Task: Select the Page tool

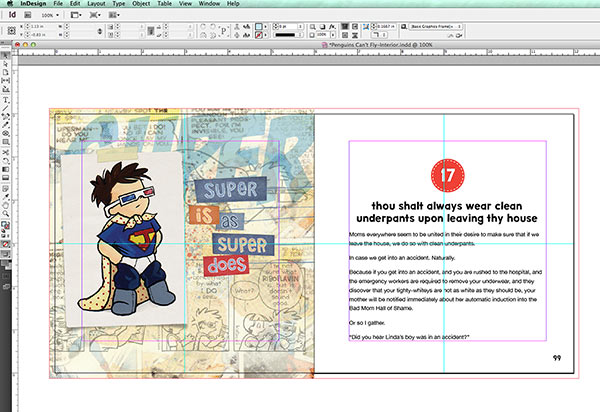Action: click(5, 72)
